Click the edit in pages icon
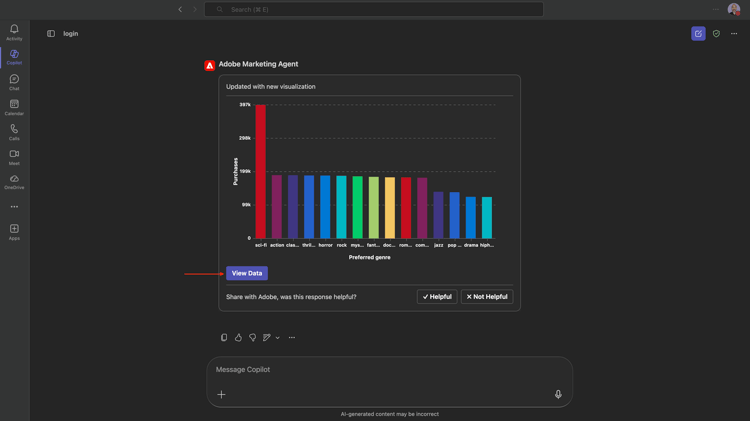Screen dimensions: 750x421 pos(267,337)
